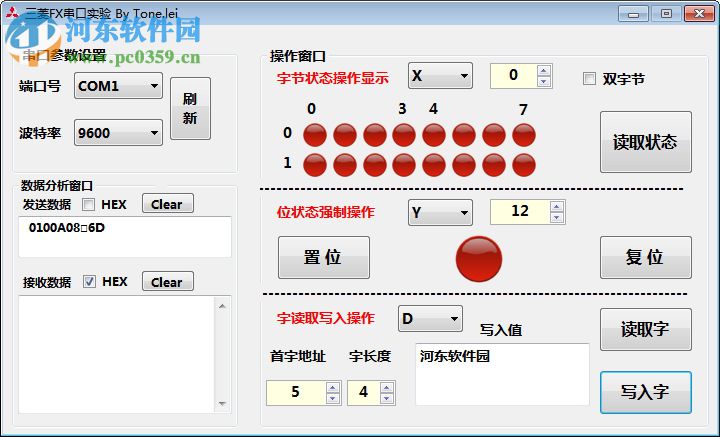Click the second LED indicator in row 1
Viewport: 720px width, 437px height.
[345, 165]
